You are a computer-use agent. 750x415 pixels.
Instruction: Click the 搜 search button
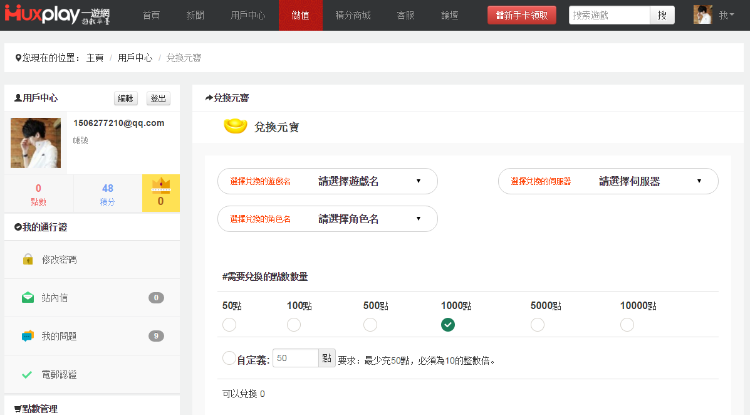(662, 15)
